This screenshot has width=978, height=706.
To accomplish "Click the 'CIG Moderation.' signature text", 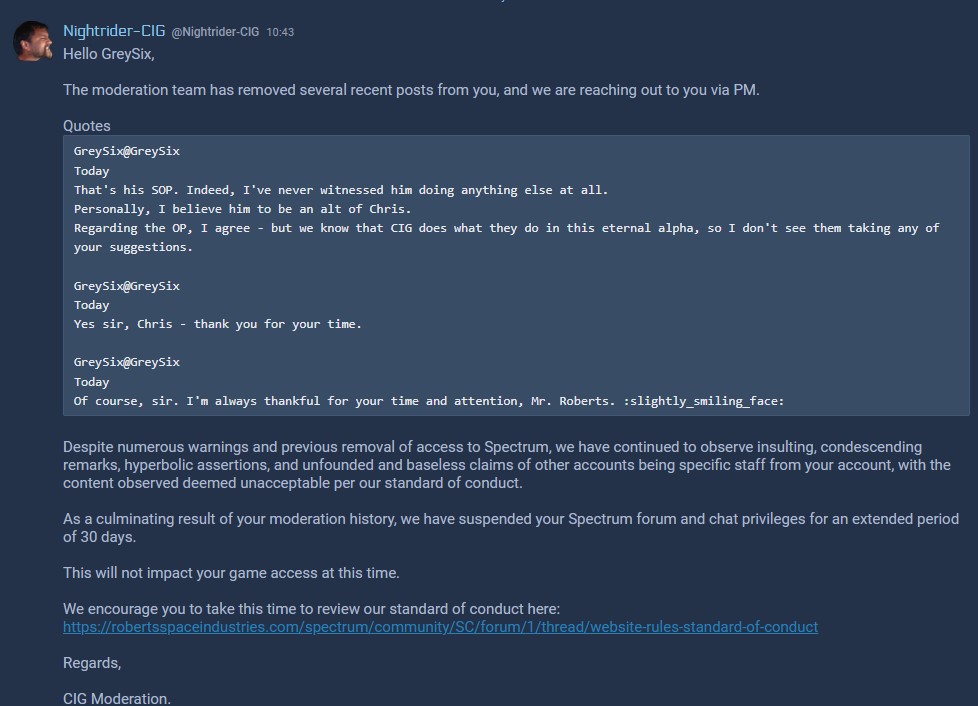I will pos(117,699).
